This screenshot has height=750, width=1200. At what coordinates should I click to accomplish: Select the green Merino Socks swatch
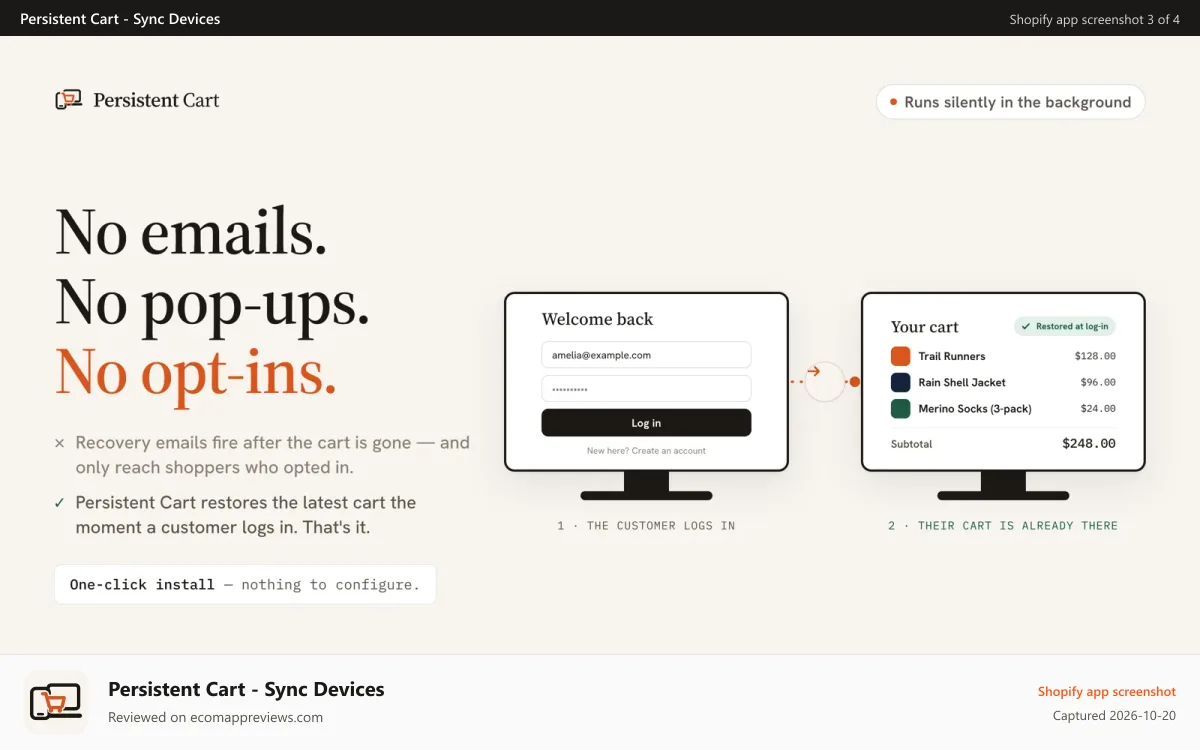(900, 408)
